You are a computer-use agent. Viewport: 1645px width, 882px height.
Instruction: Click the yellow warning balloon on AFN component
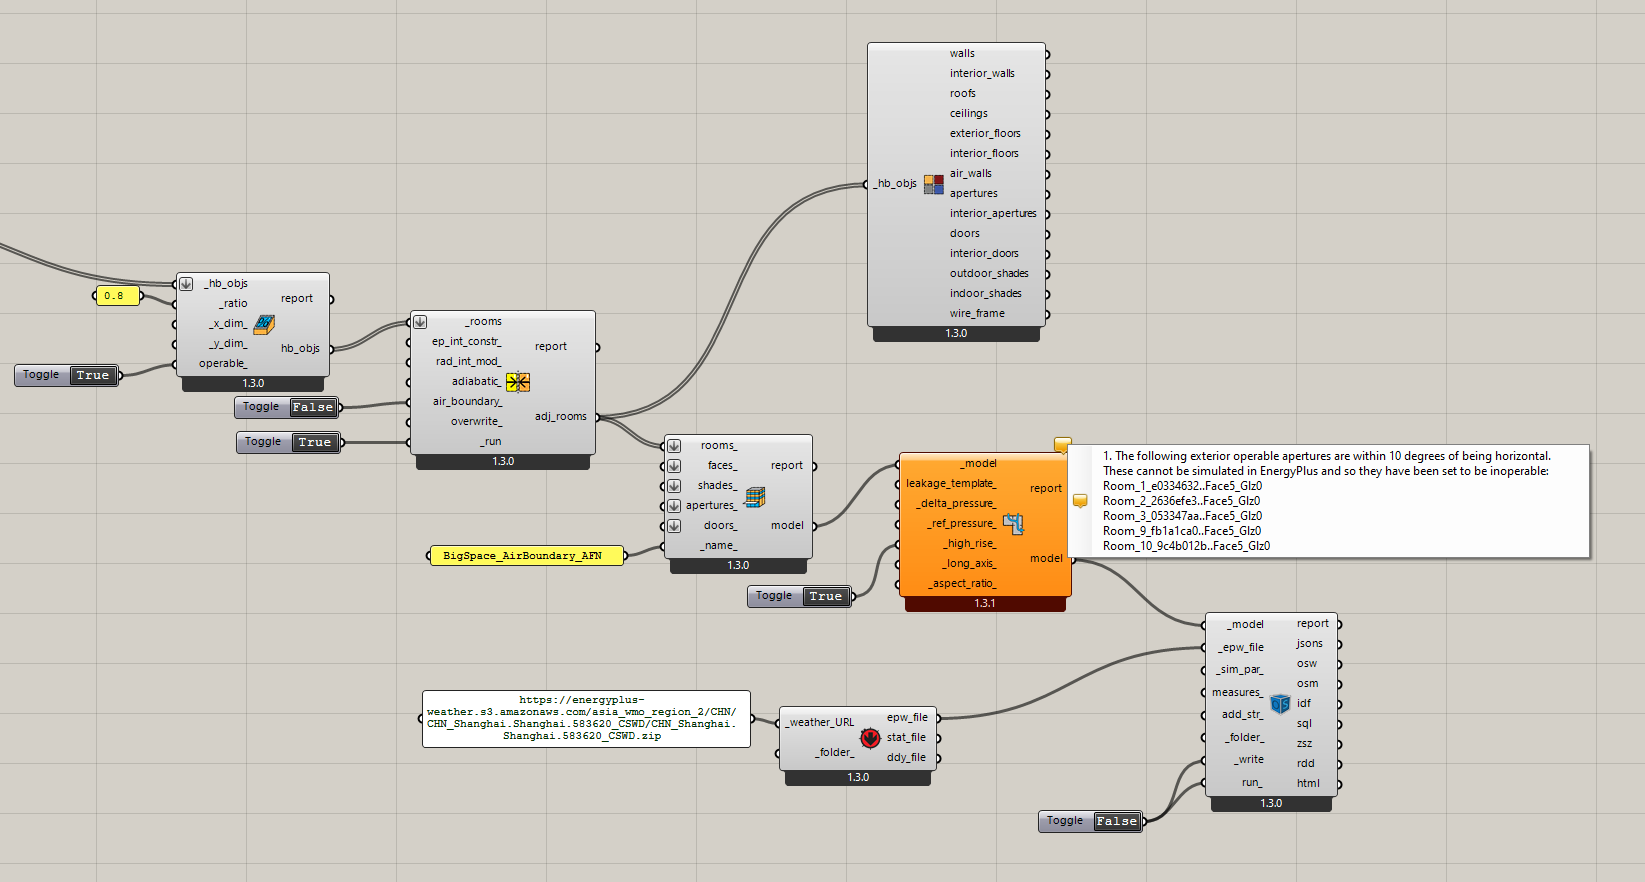click(1062, 444)
